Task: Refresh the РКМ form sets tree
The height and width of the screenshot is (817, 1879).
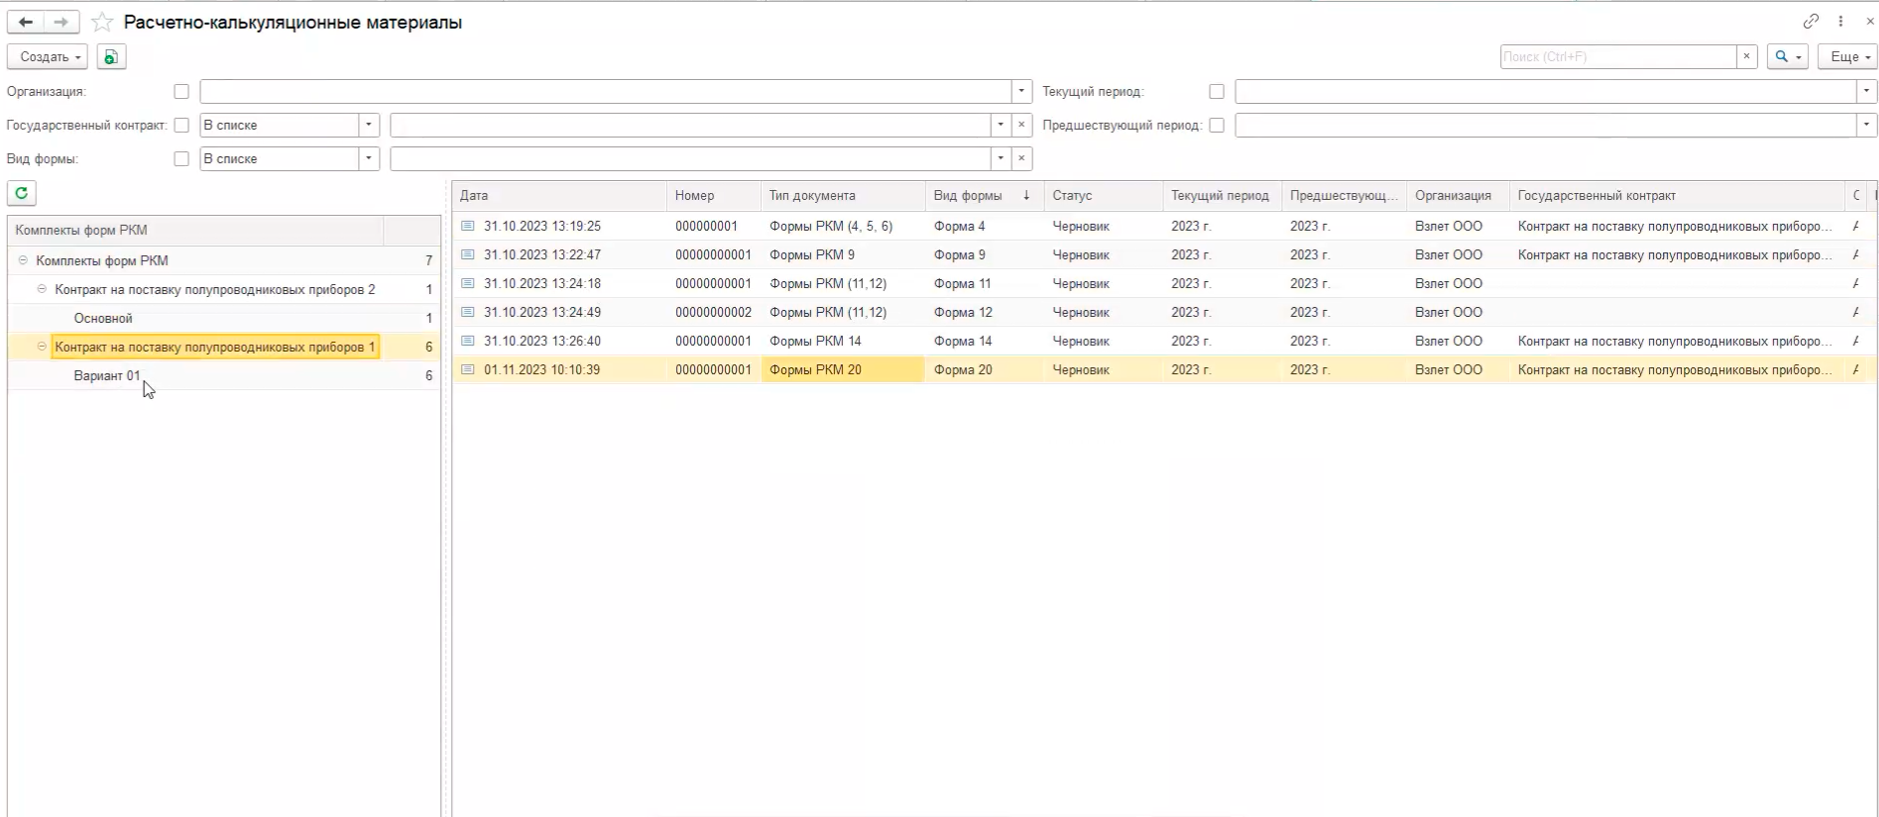Action: [21, 193]
